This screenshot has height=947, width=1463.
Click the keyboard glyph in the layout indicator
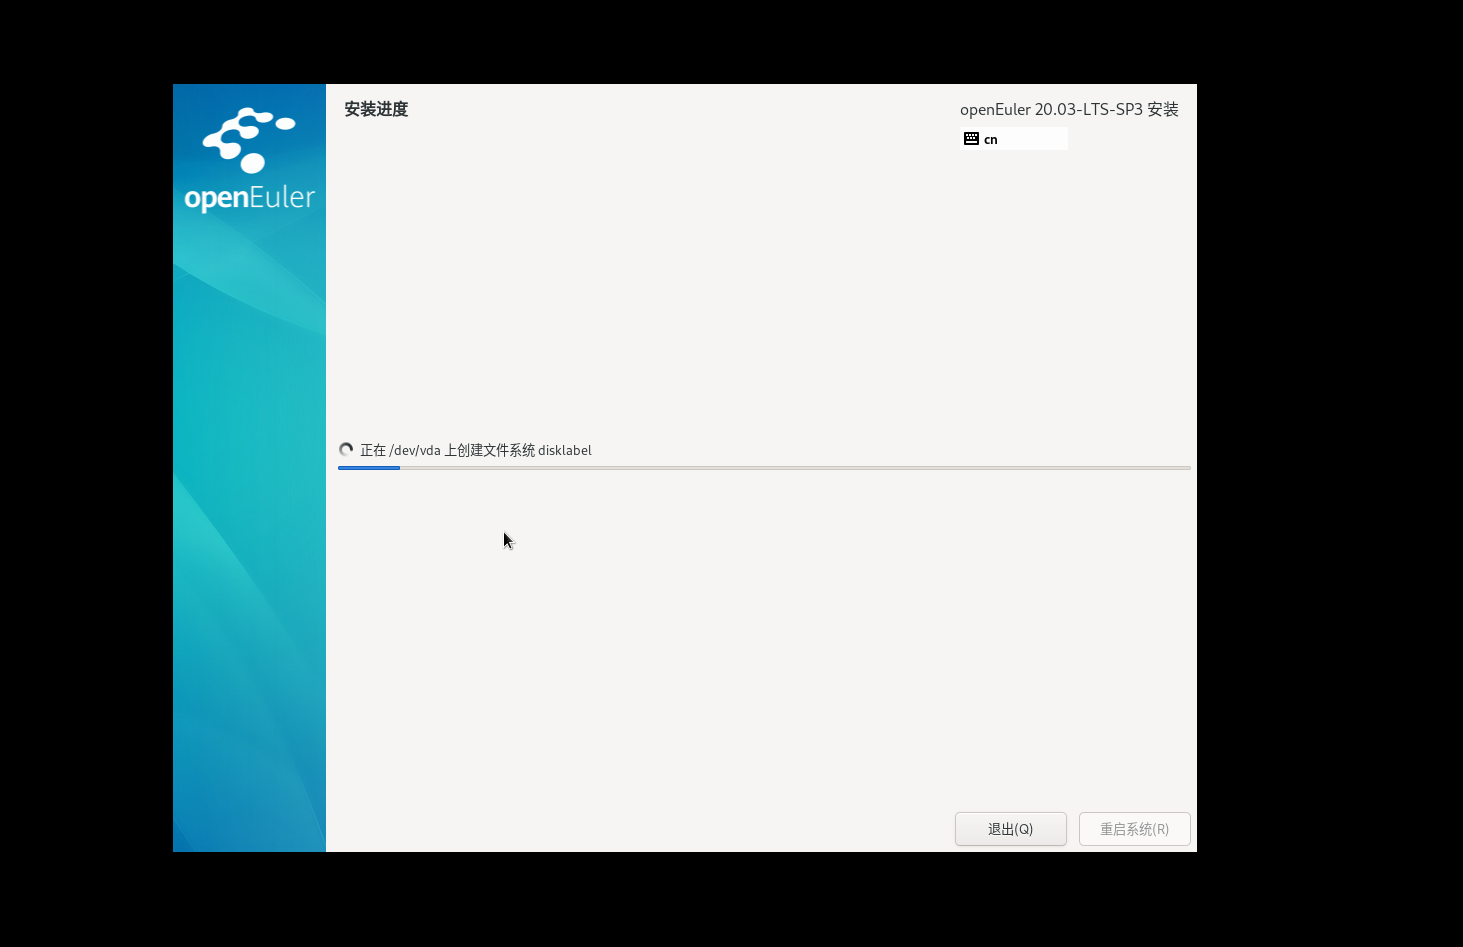tap(972, 138)
